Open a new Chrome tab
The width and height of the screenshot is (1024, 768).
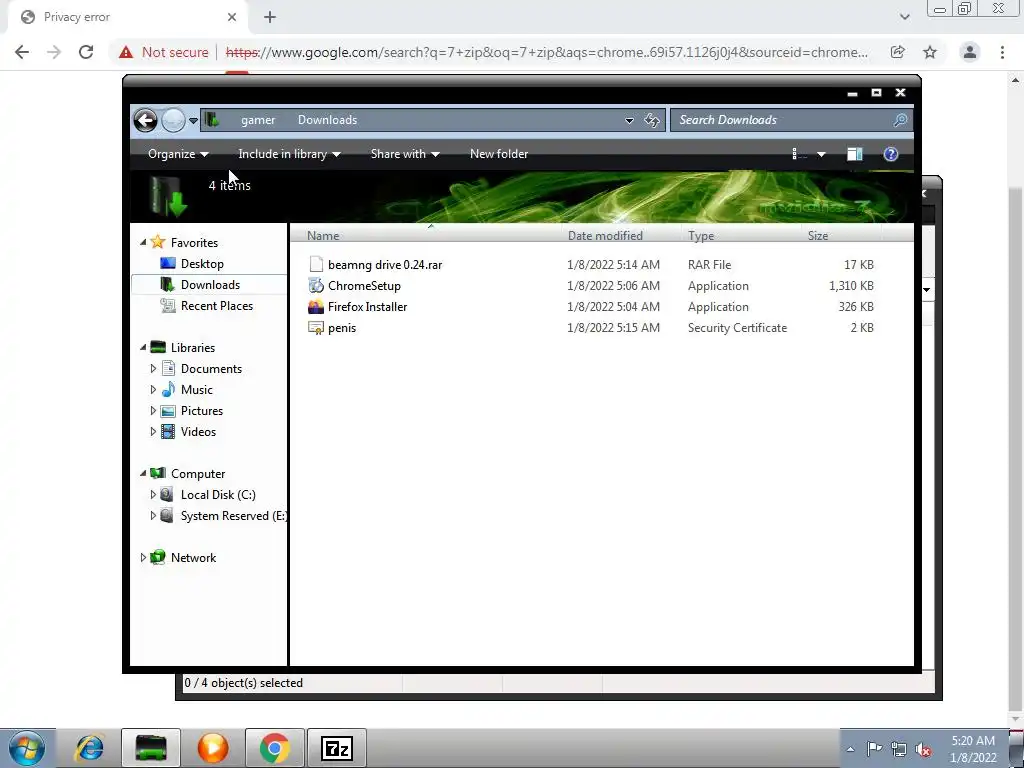coord(270,18)
